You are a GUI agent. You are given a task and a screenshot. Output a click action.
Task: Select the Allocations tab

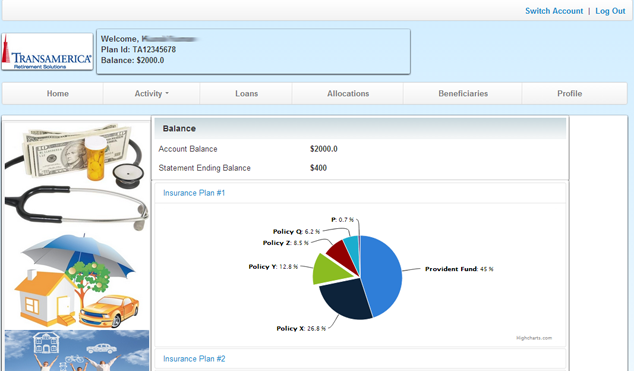click(348, 94)
